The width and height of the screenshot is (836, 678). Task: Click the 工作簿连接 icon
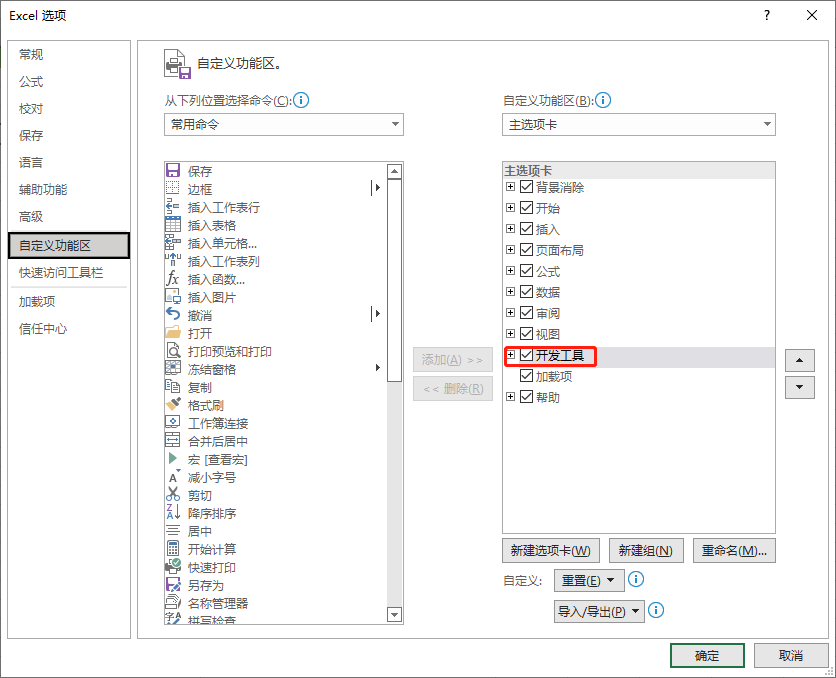point(173,423)
